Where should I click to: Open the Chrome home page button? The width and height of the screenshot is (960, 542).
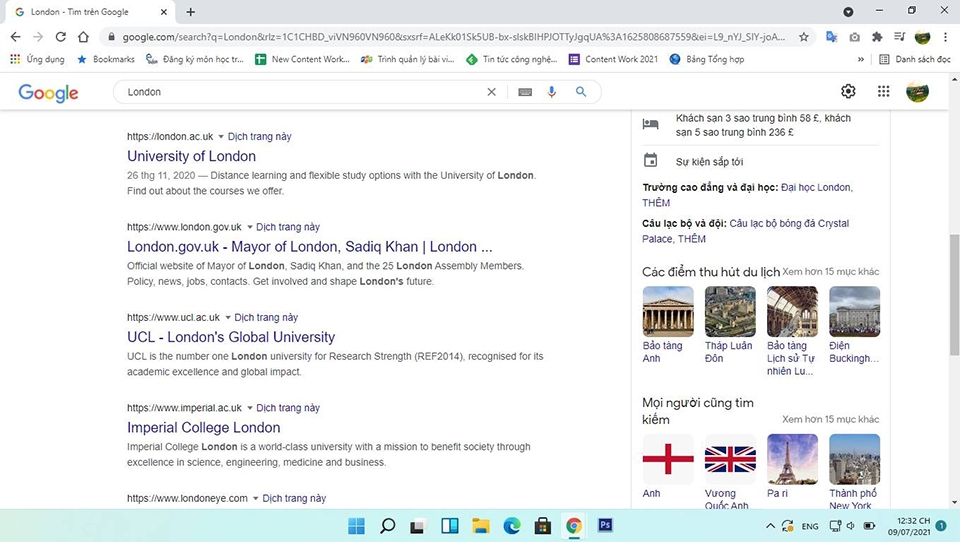point(83,37)
